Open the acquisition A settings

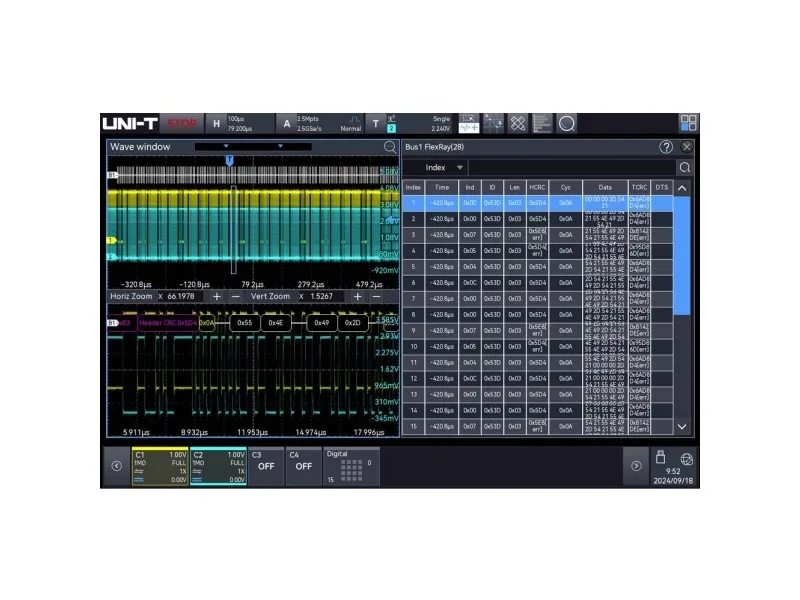click(321, 123)
